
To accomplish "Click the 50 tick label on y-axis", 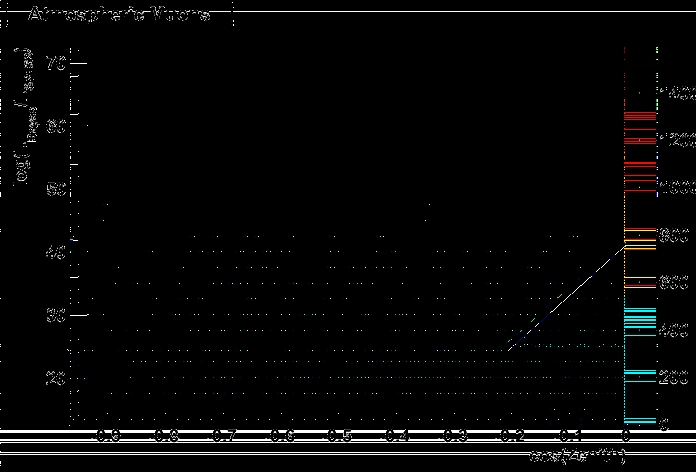I will click(x=54, y=190).
